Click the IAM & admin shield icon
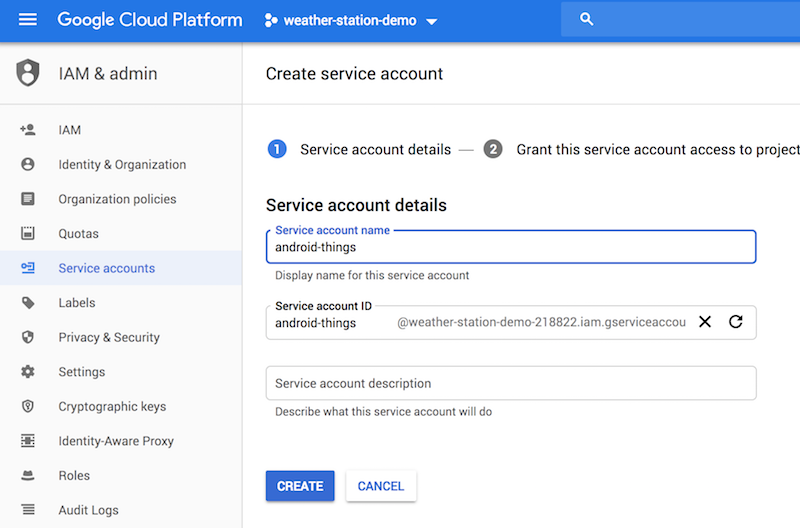800x528 pixels. (x=28, y=73)
